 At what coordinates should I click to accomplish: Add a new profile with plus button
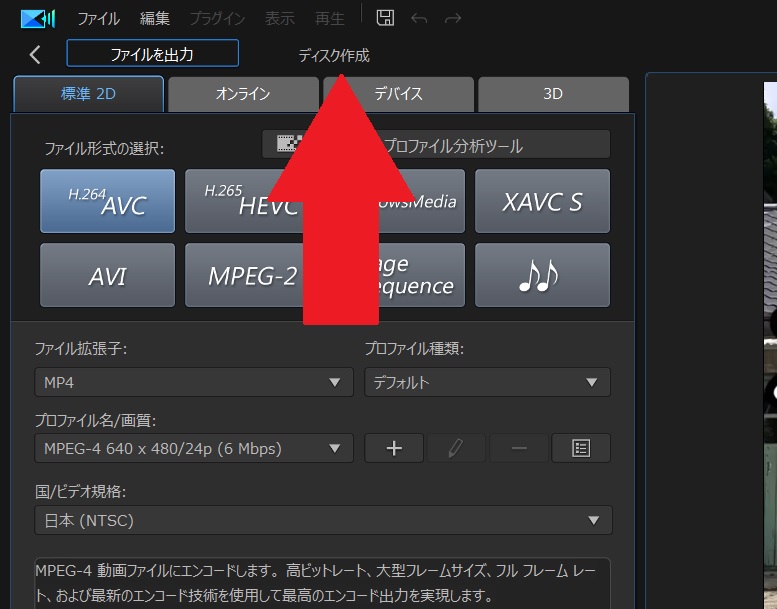(x=394, y=448)
